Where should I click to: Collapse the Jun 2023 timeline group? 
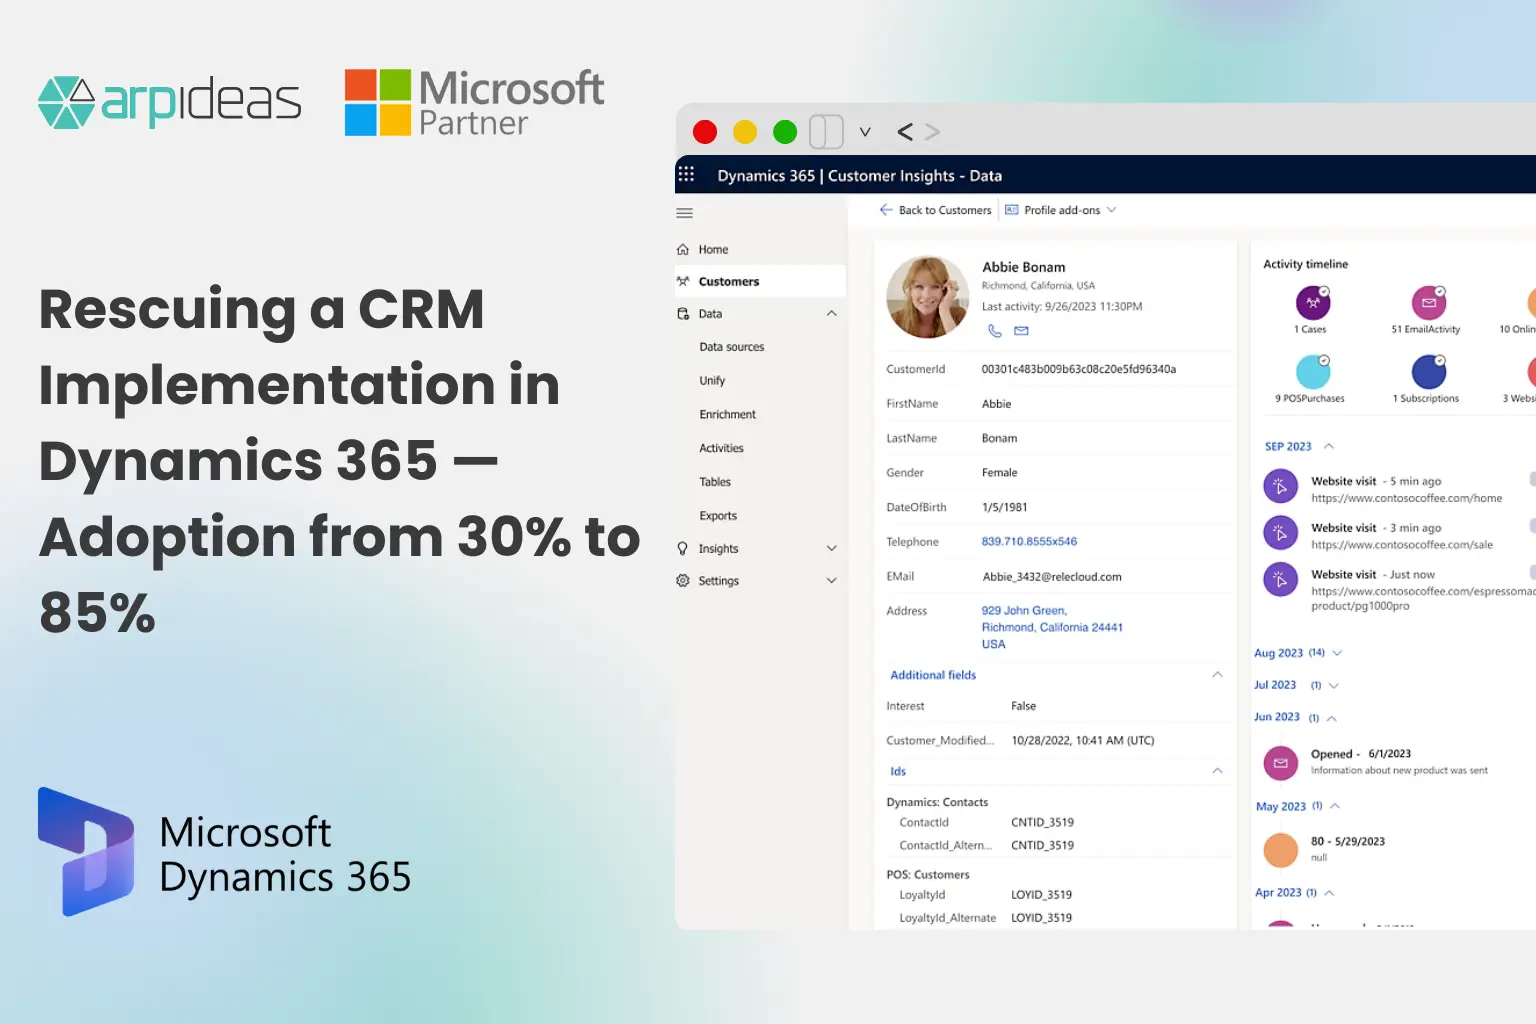pyautogui.click(x=1331, y=718)
